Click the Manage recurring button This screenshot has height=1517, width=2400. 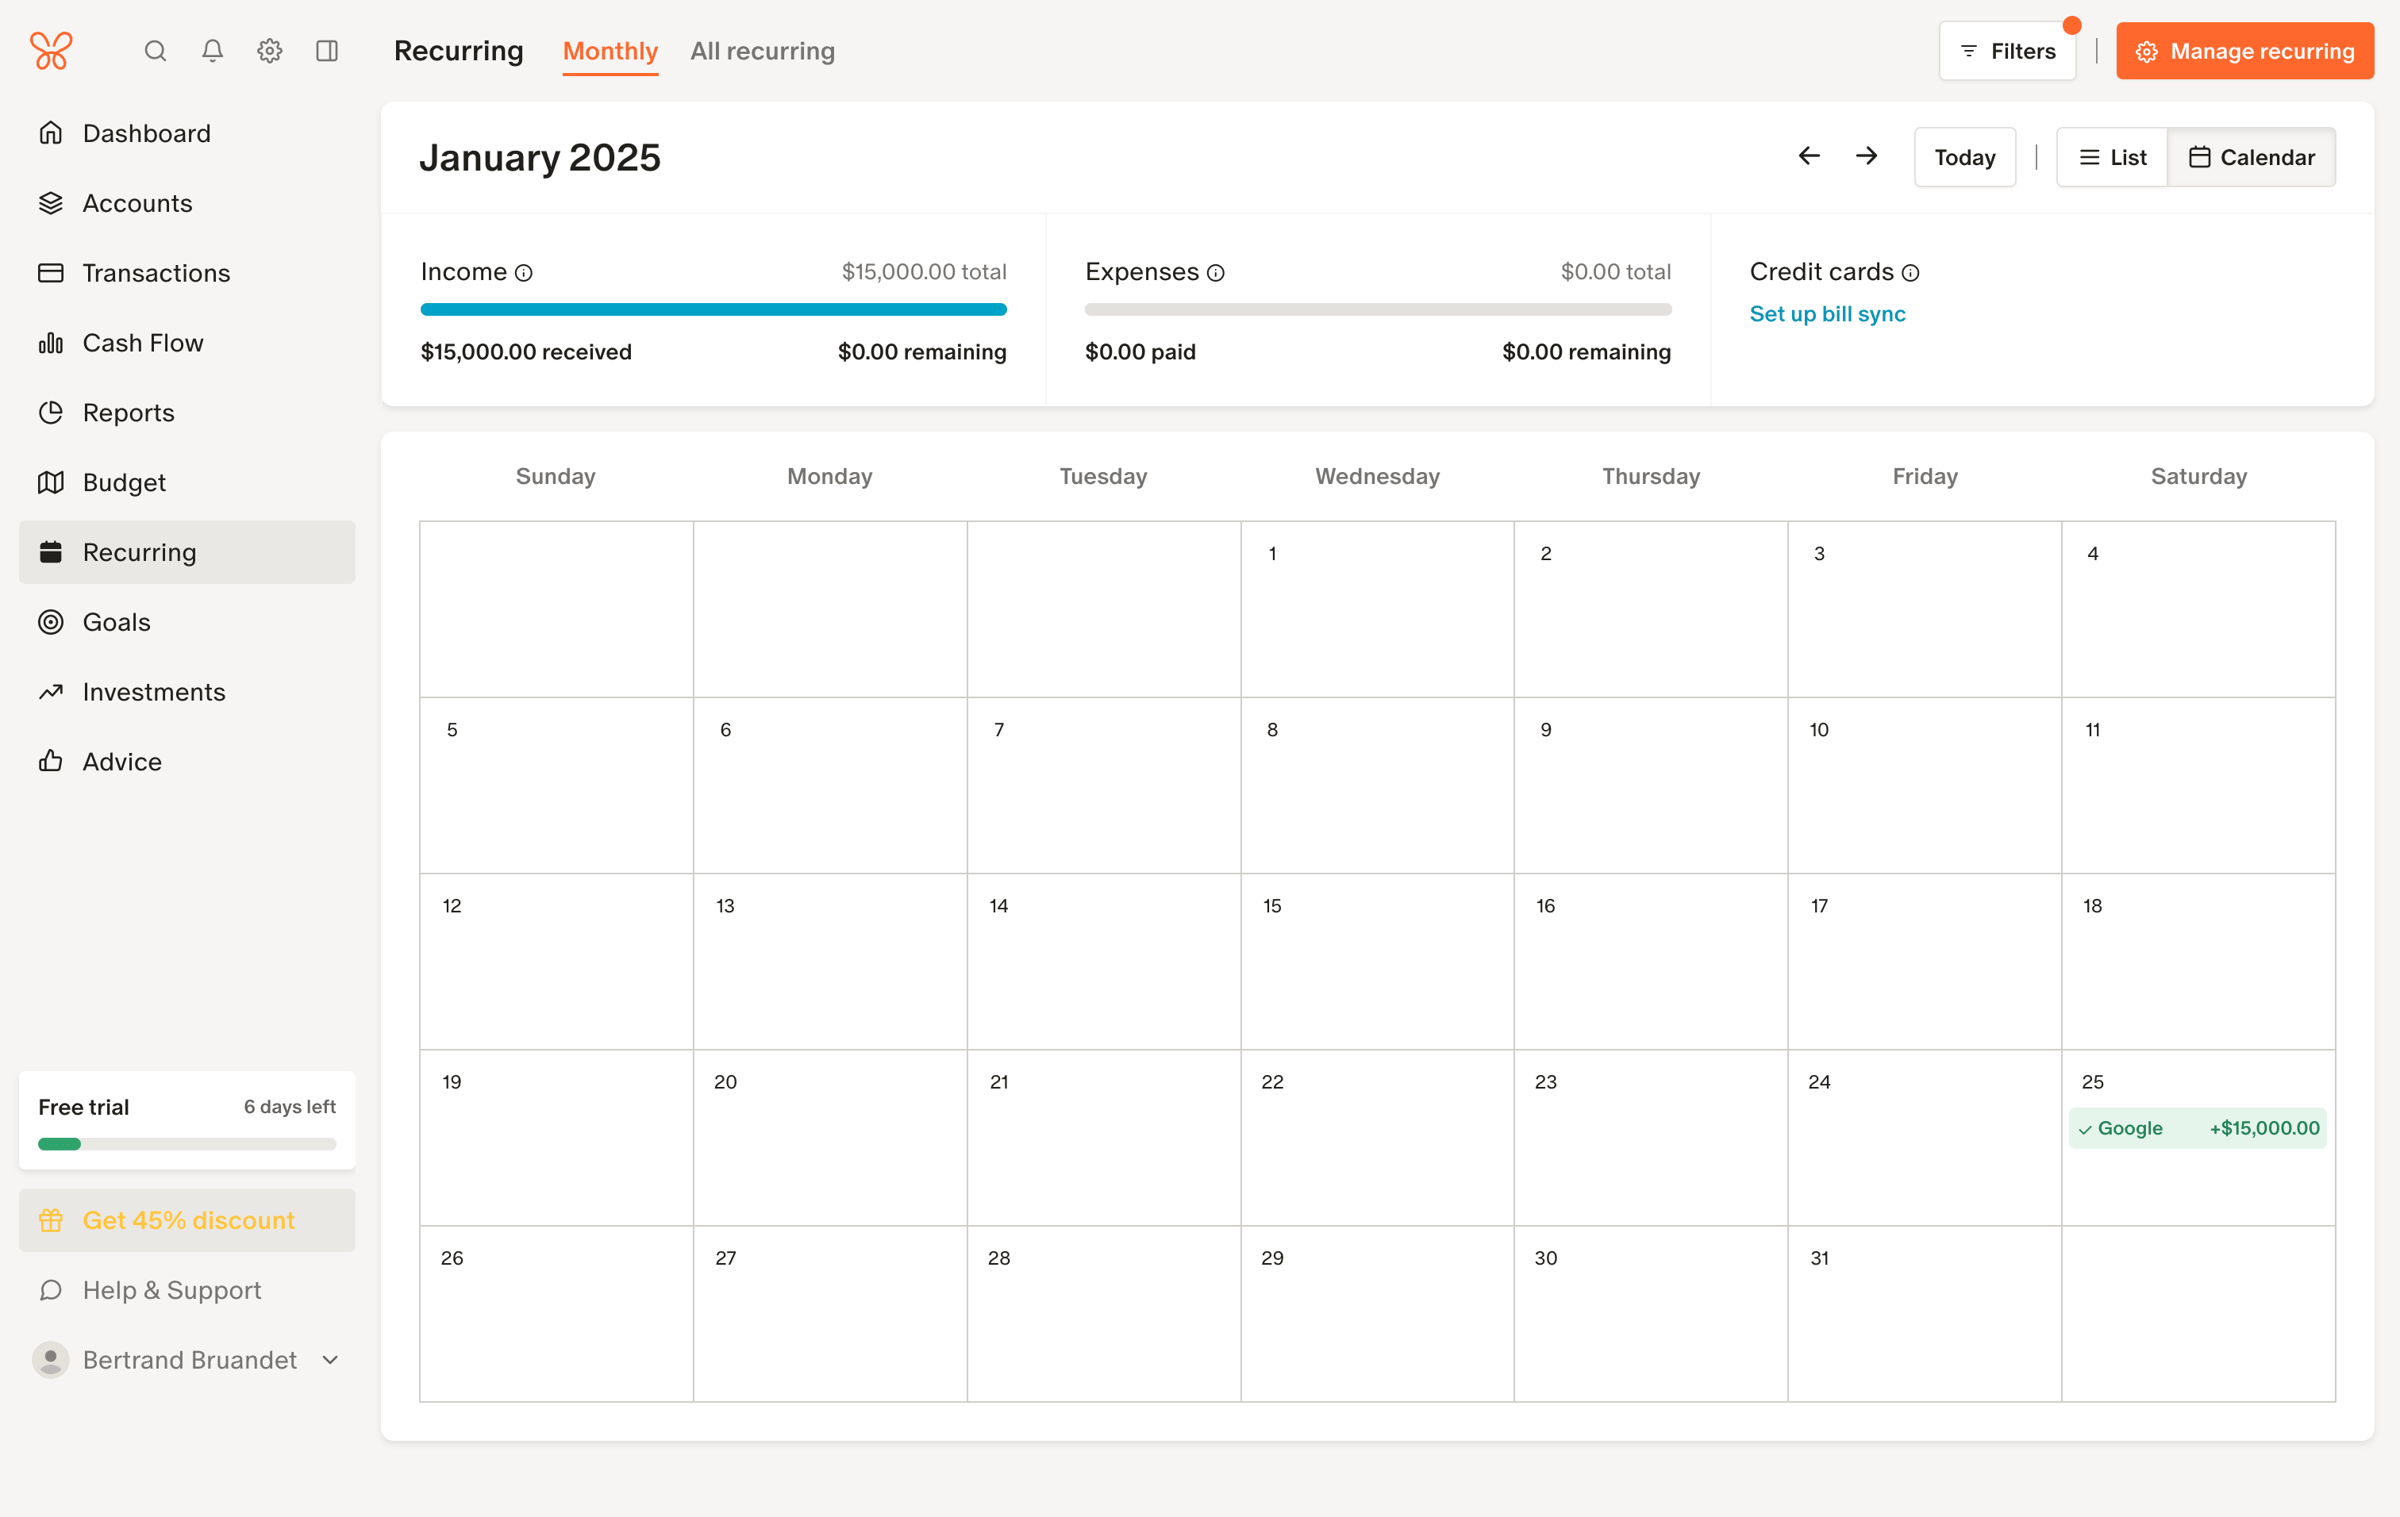tap(2245, 51)
